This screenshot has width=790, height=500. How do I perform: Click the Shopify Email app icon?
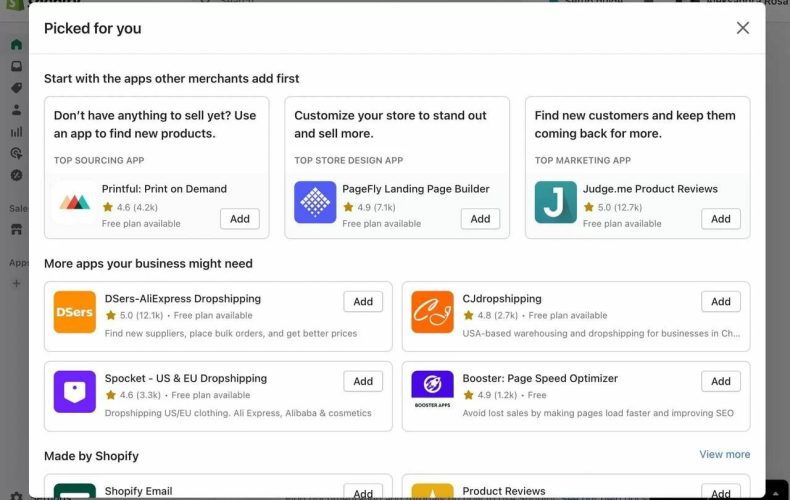click(x=75, y=491)
